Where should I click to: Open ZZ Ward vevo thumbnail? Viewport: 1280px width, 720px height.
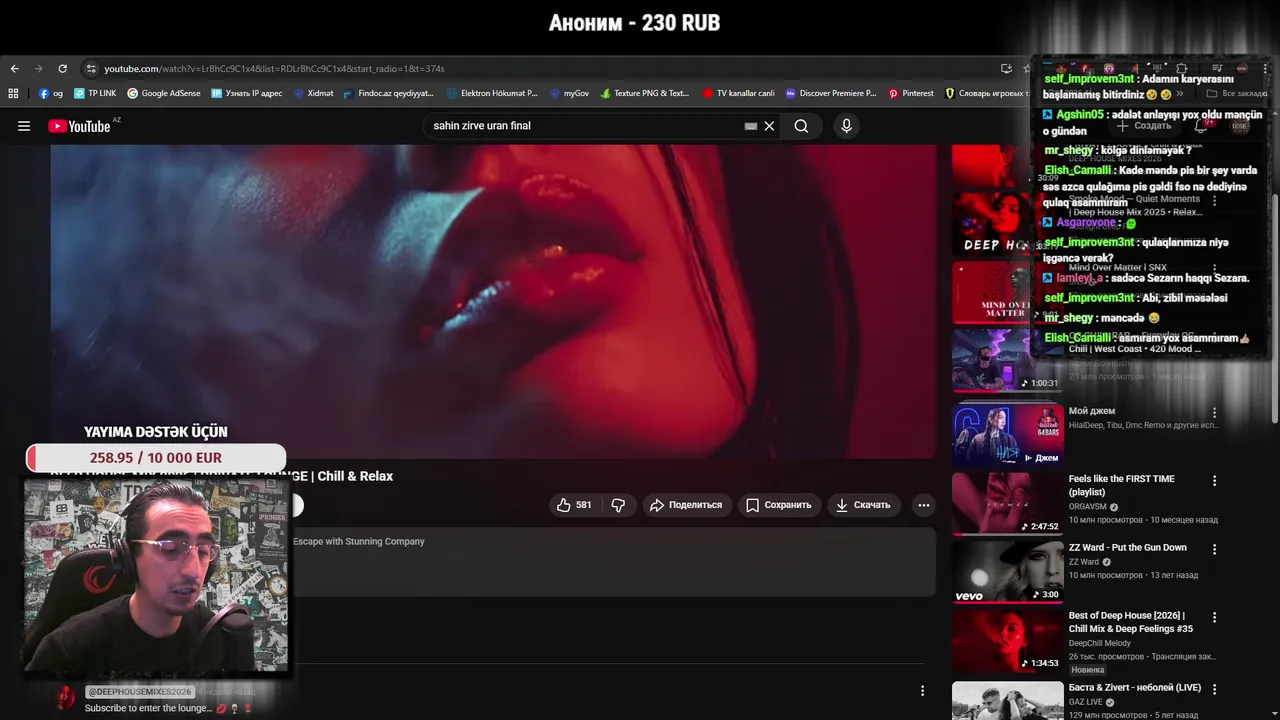tap(1007, 571)
